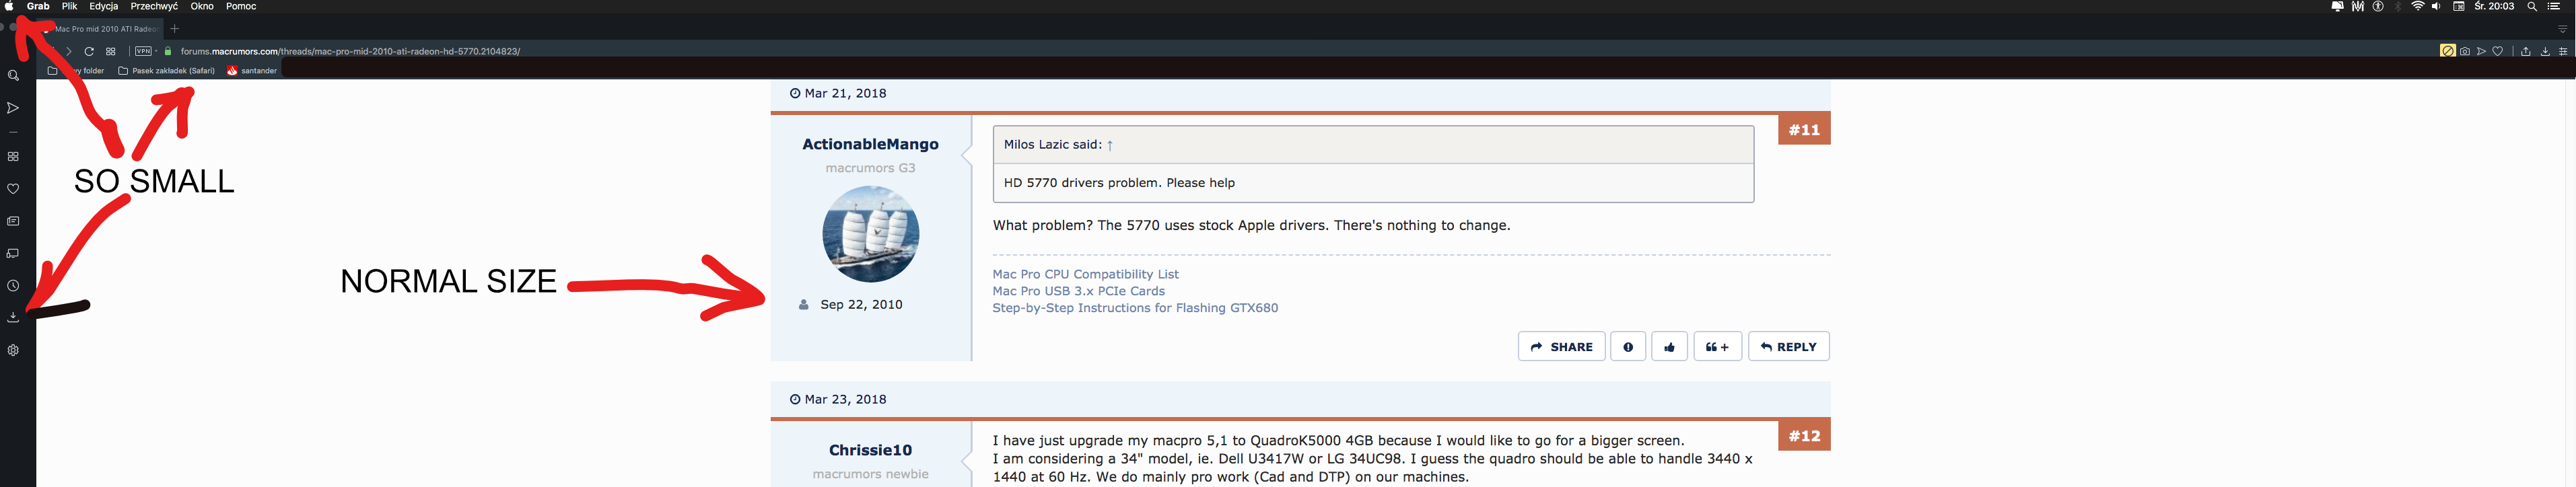Click the Opera sidebar search icon
Screen dimensions: 2576x487
[13, 76]
